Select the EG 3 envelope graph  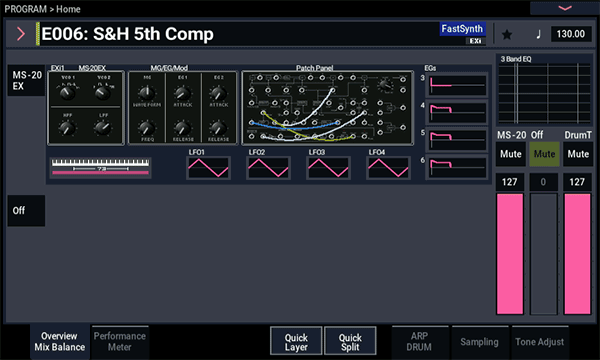pos(458,85)
